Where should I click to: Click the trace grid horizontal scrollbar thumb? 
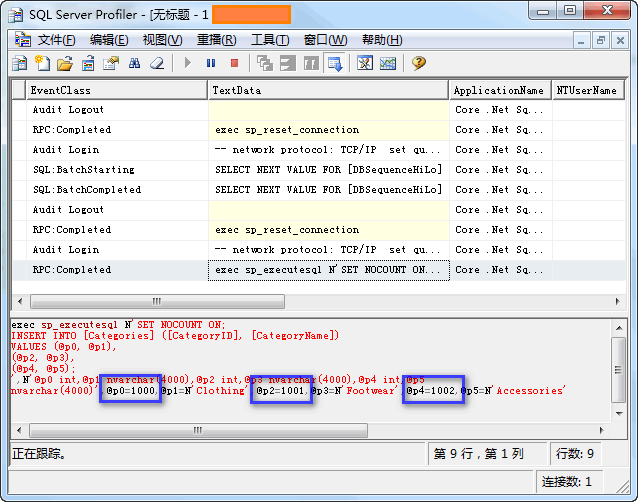157,301
